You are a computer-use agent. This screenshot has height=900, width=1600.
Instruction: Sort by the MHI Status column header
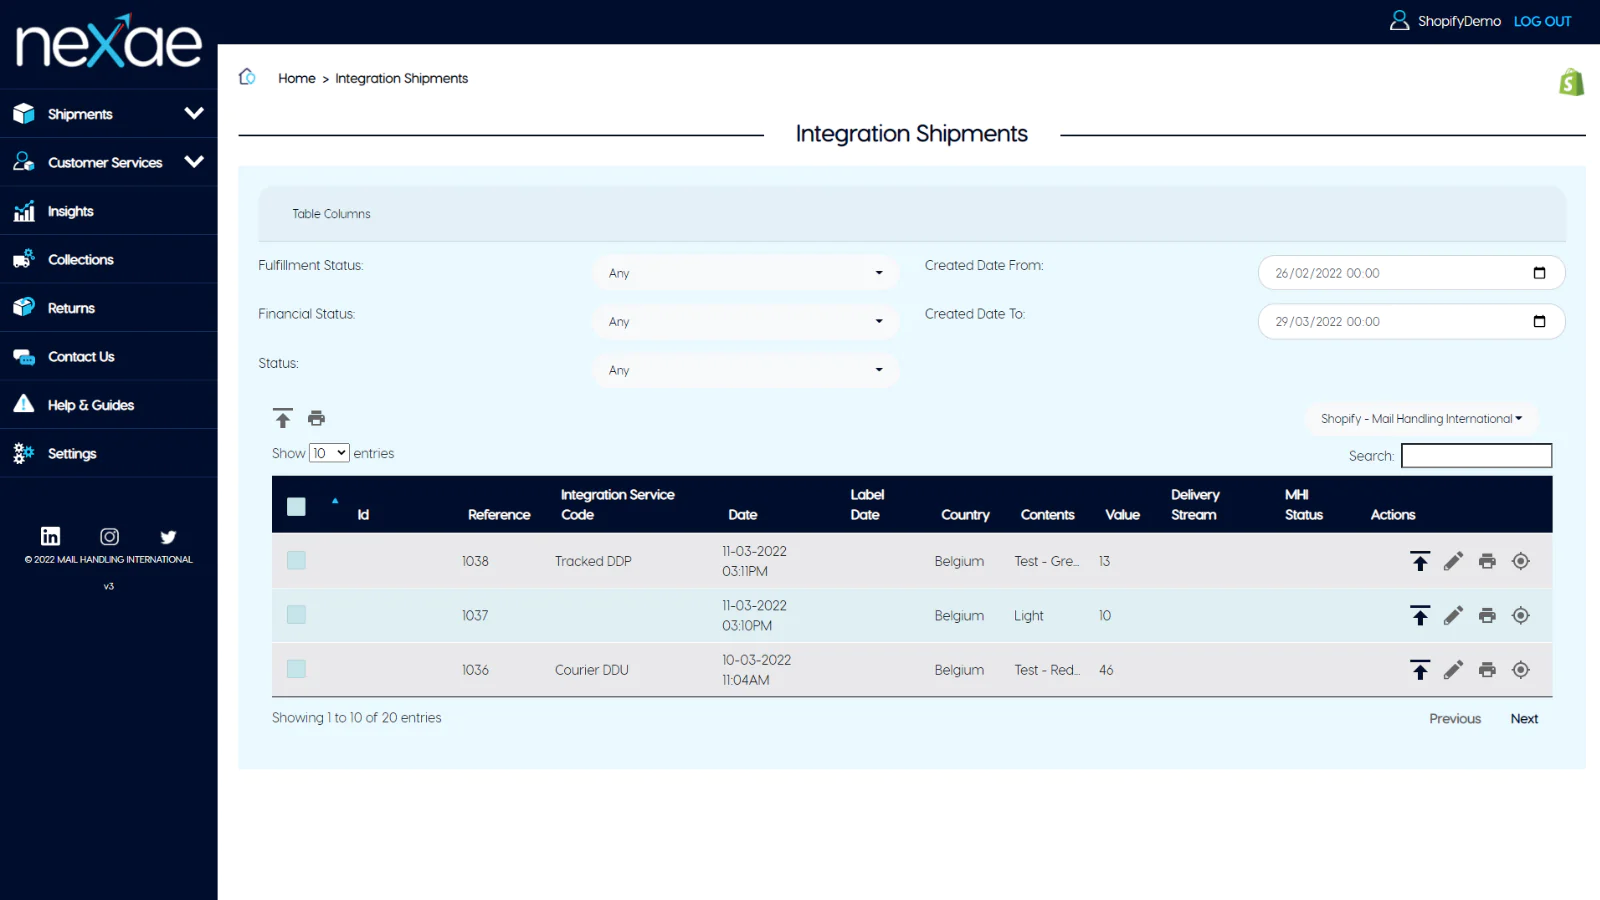pyautogui.click(x=1304, y=504)
